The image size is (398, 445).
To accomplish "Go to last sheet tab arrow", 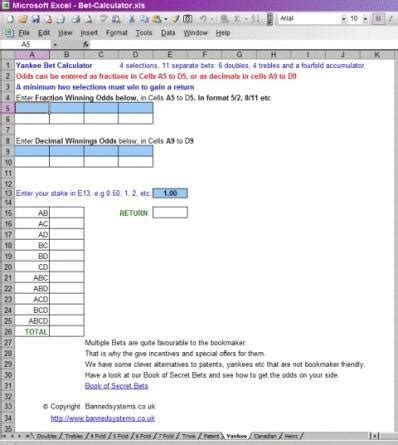I will tap(28, 436).
